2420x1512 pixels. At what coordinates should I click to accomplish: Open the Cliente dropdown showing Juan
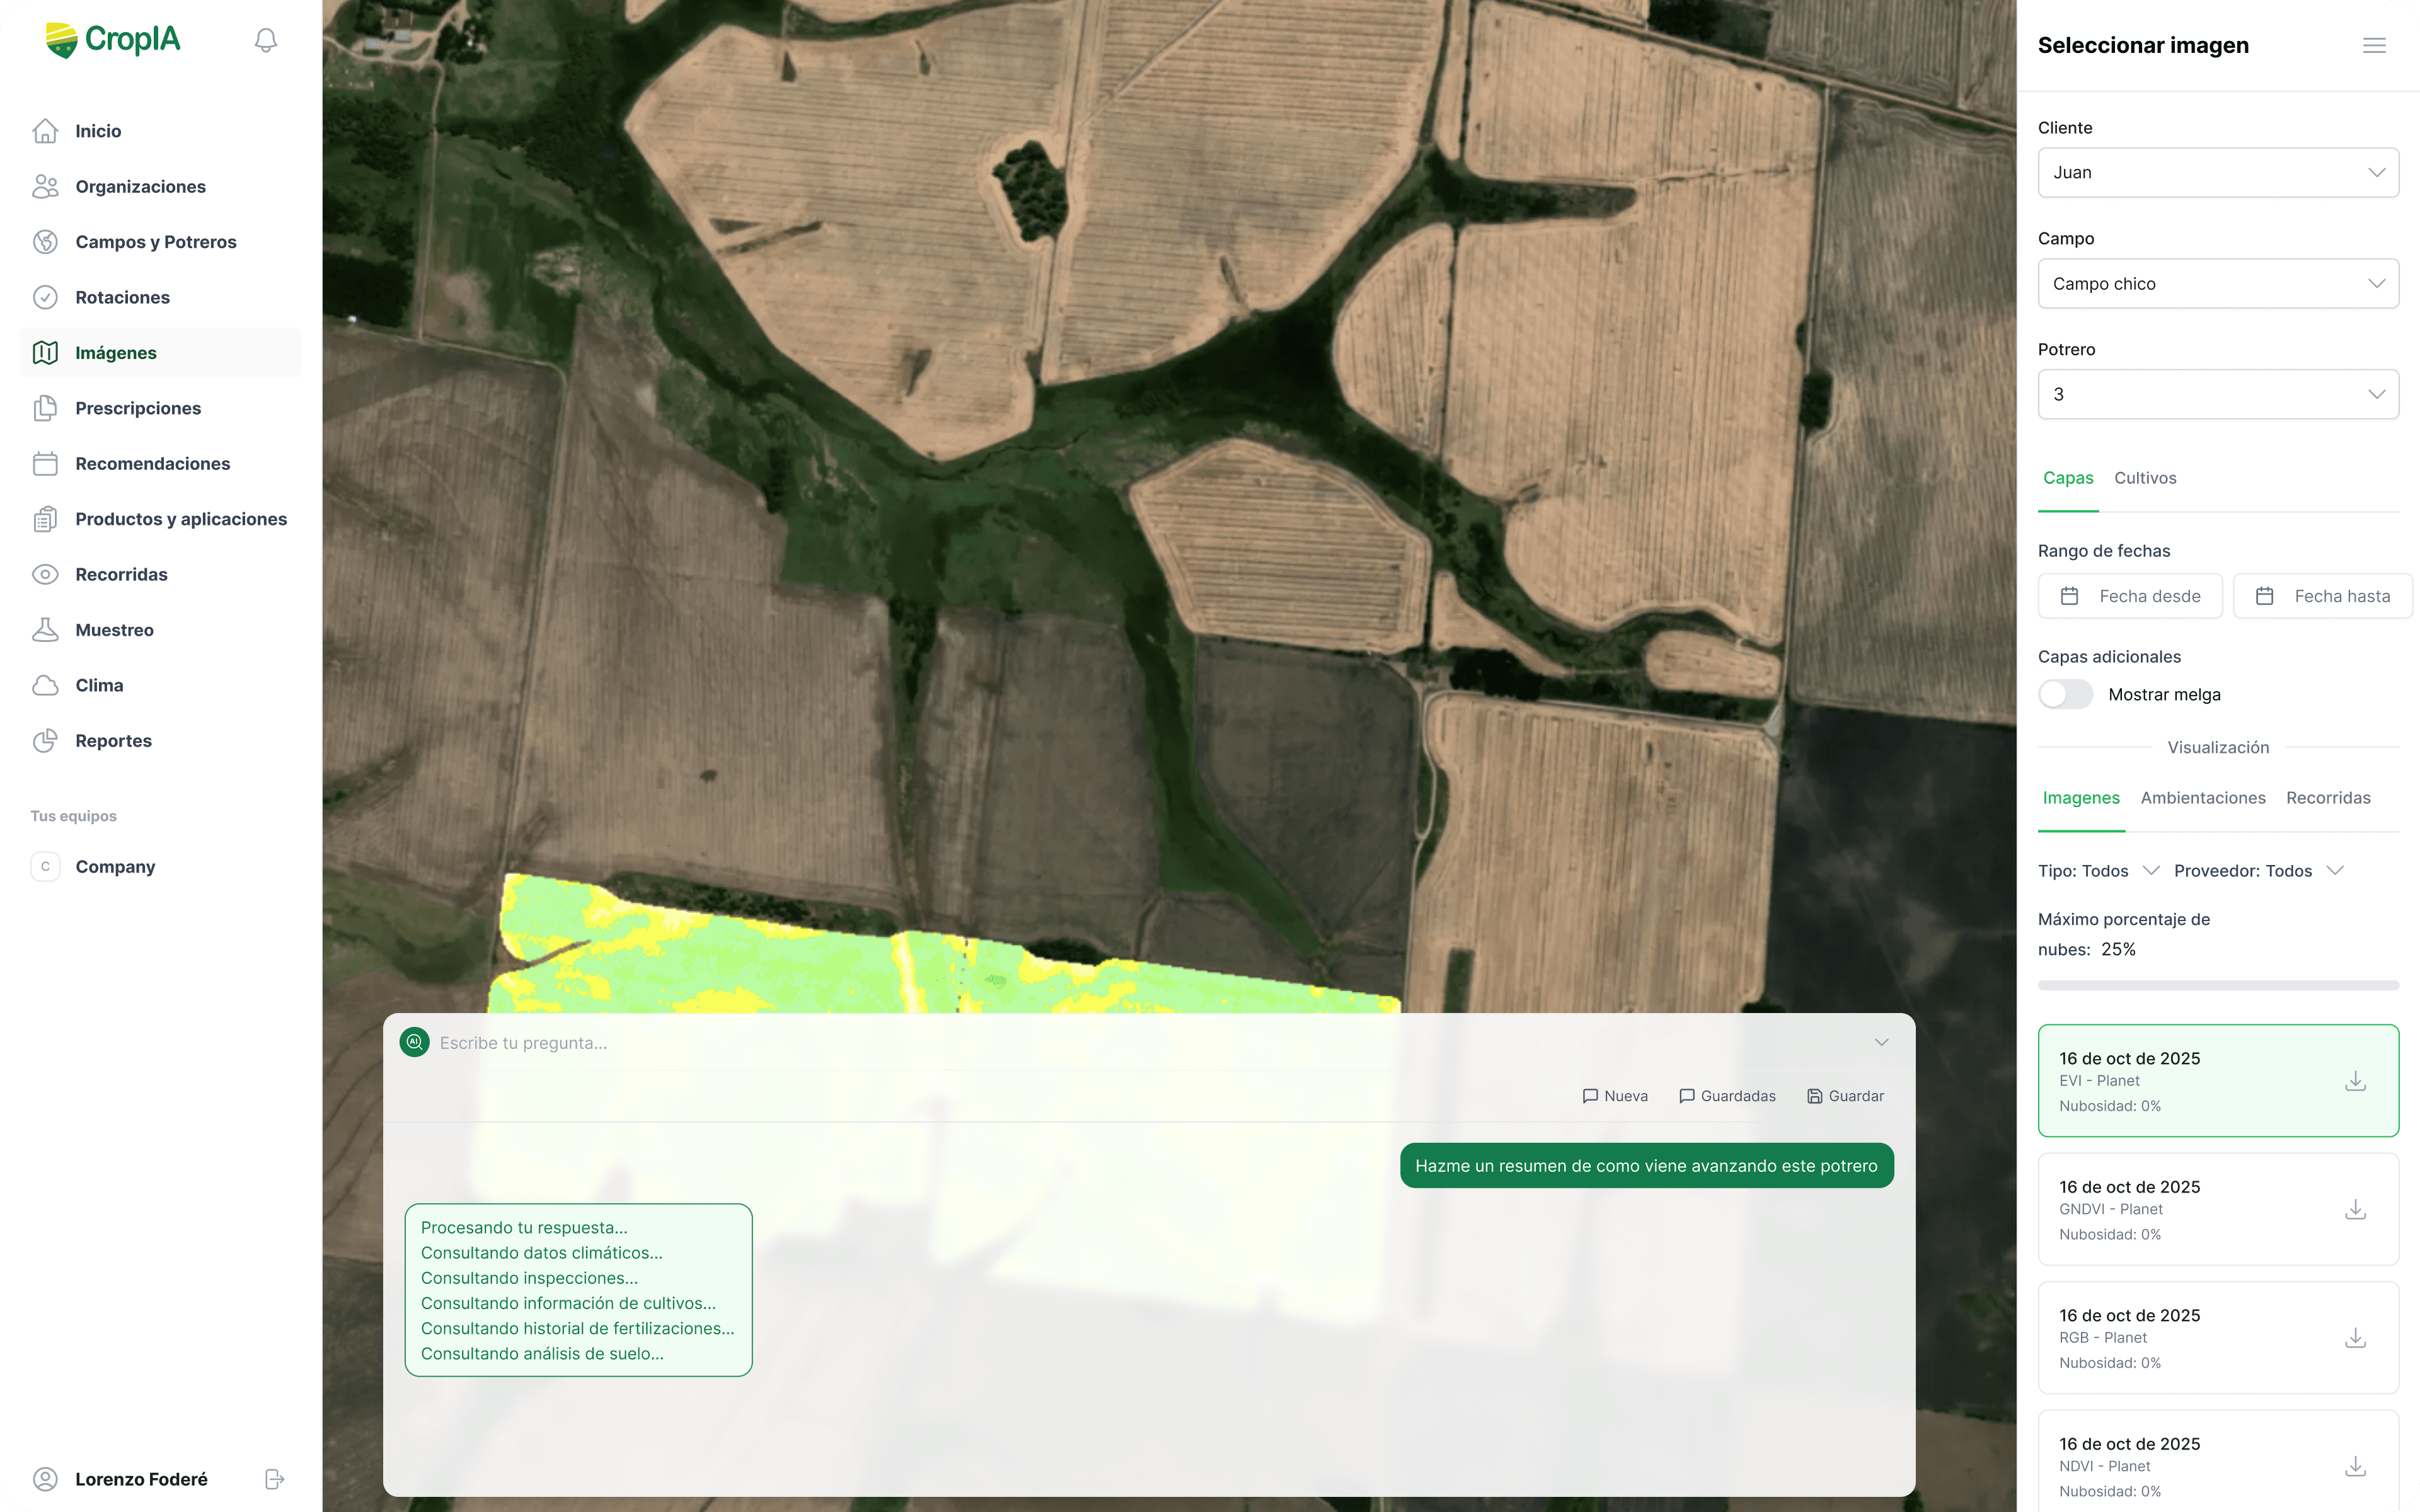pyautogui.click(x=2218, y=172)
